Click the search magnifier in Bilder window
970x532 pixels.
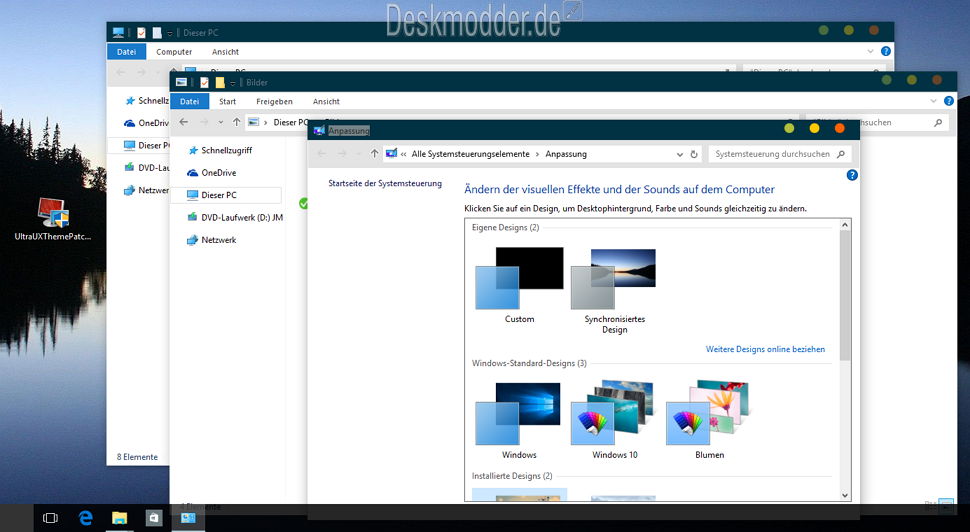tap(938, 122)
